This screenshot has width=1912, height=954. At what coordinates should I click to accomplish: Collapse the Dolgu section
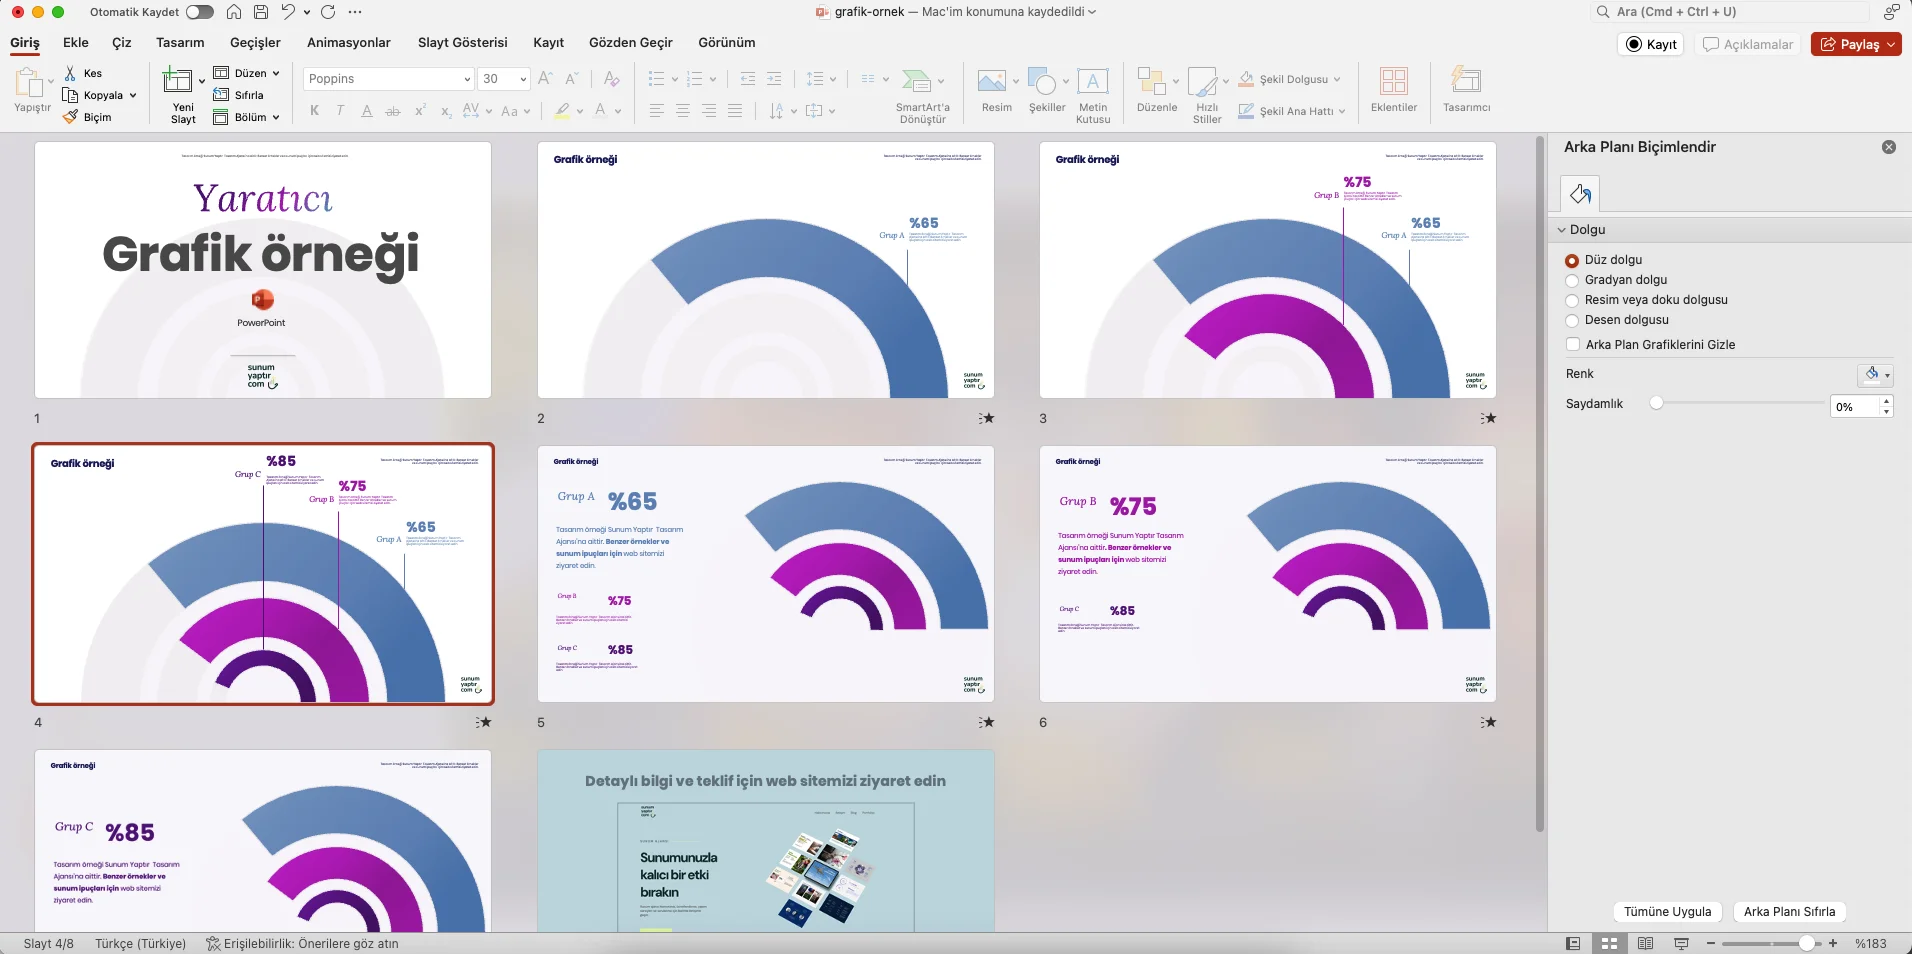(1562, 230)
